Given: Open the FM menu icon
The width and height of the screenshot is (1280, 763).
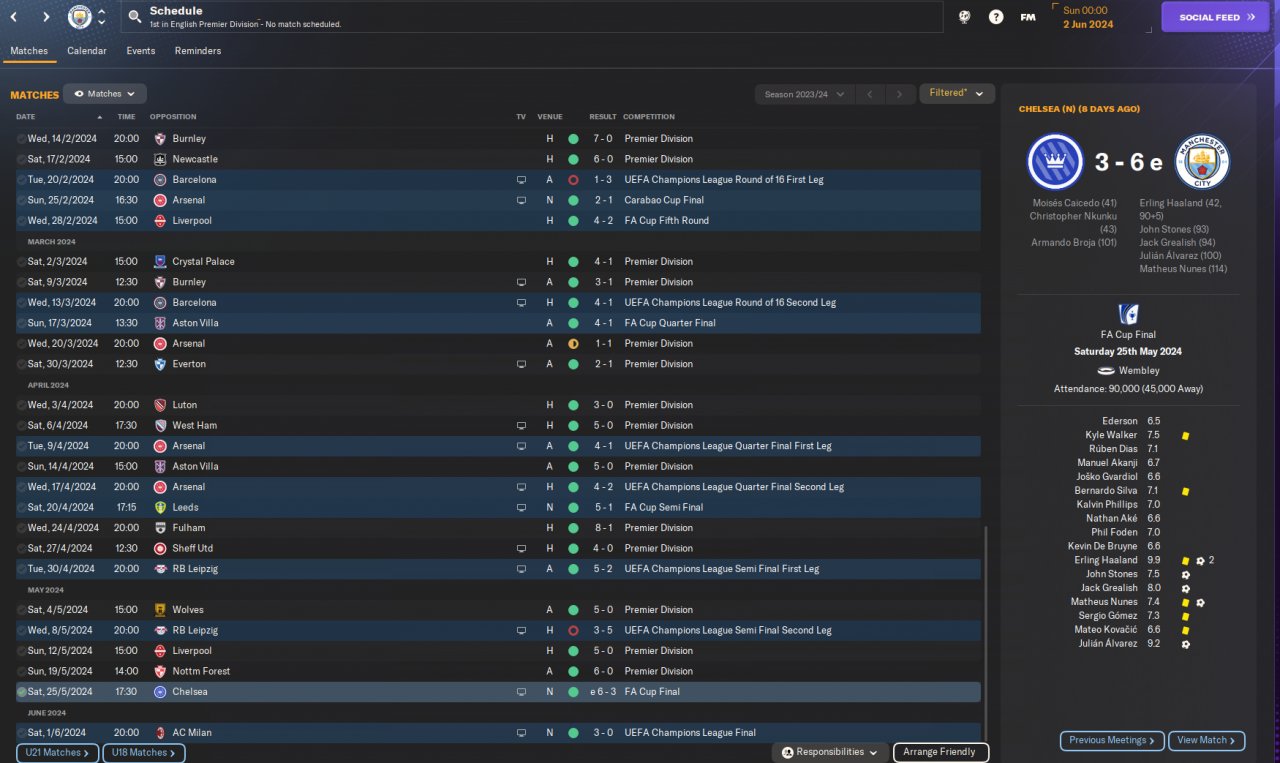Looking at the screenshot, I should (1028, 17).
